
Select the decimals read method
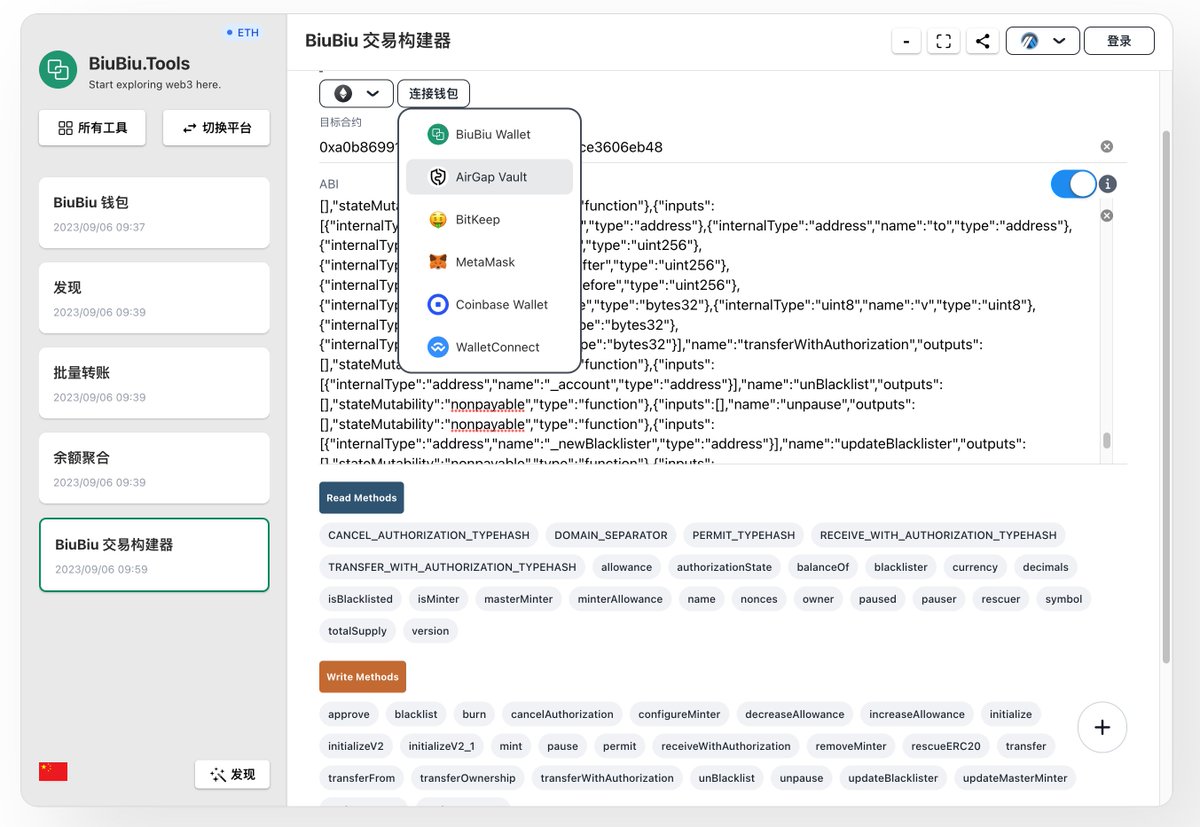pyautogui.click(x=1045, y=567)
